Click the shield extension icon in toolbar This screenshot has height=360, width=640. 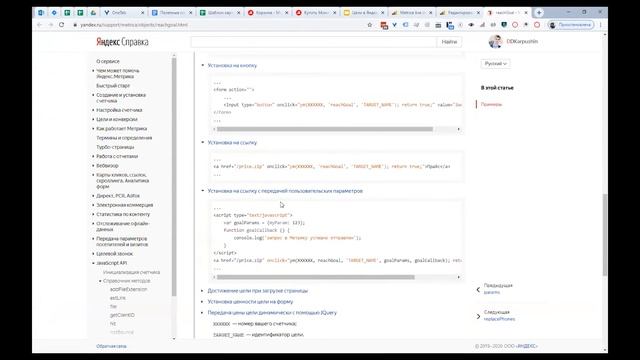504,25
